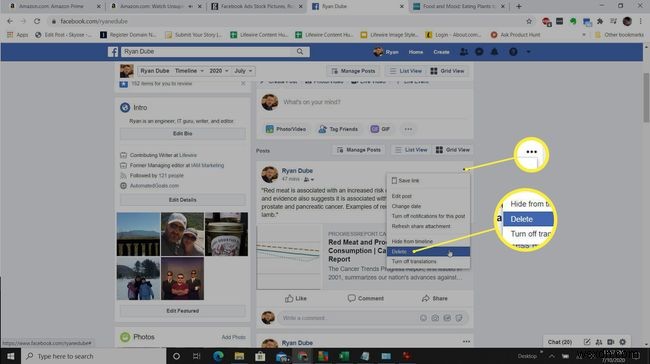Screen dimensions: 650x364
Task: Click the Comment speech bubble button
Action: 366,298
